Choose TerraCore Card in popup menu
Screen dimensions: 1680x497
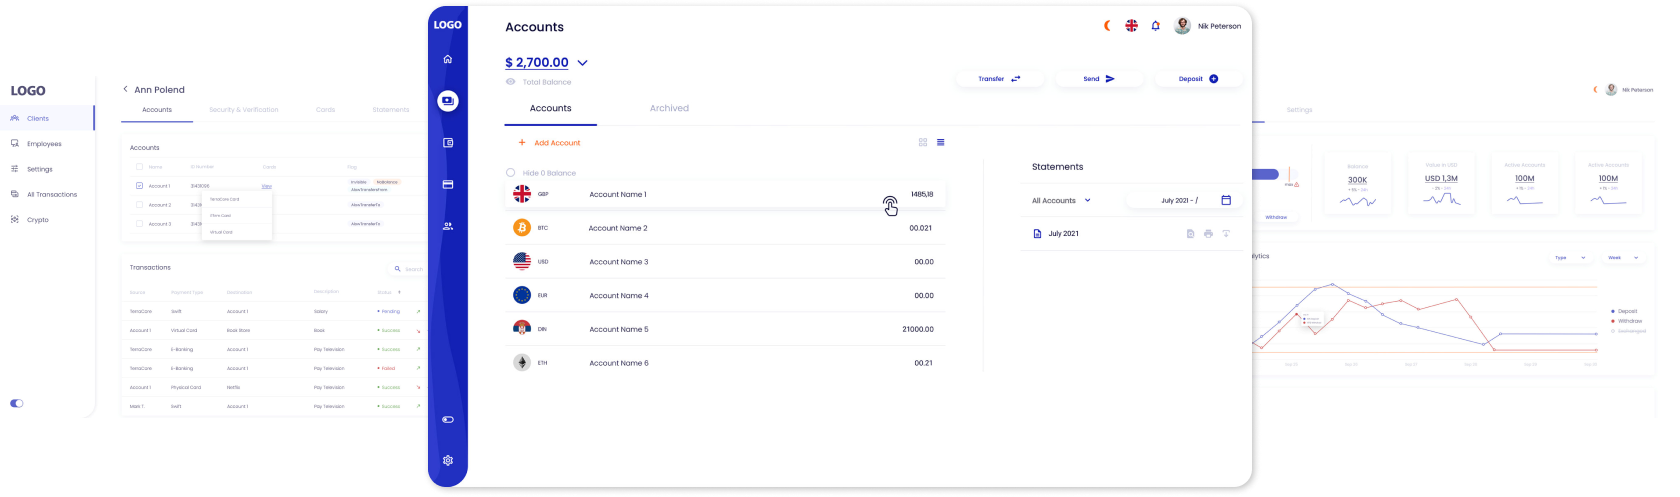pyautogui.click(x=225, y=199)
